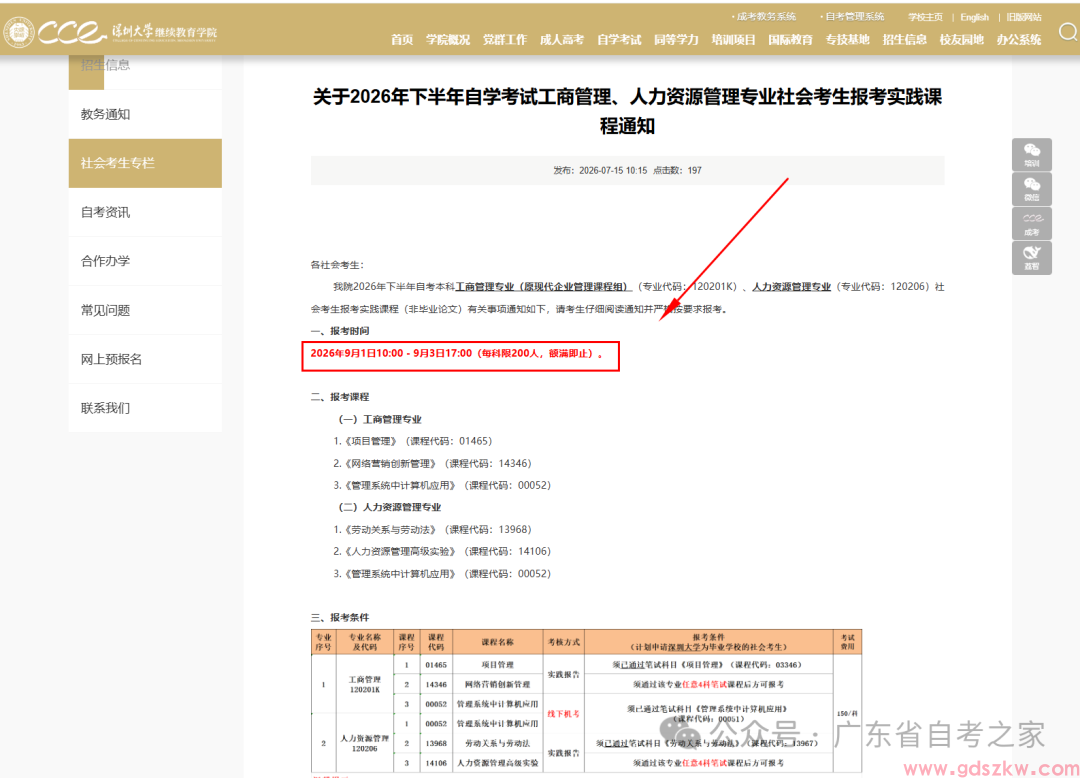Click the （二）人力资源管理专业 subheading

tap(389, 507)
